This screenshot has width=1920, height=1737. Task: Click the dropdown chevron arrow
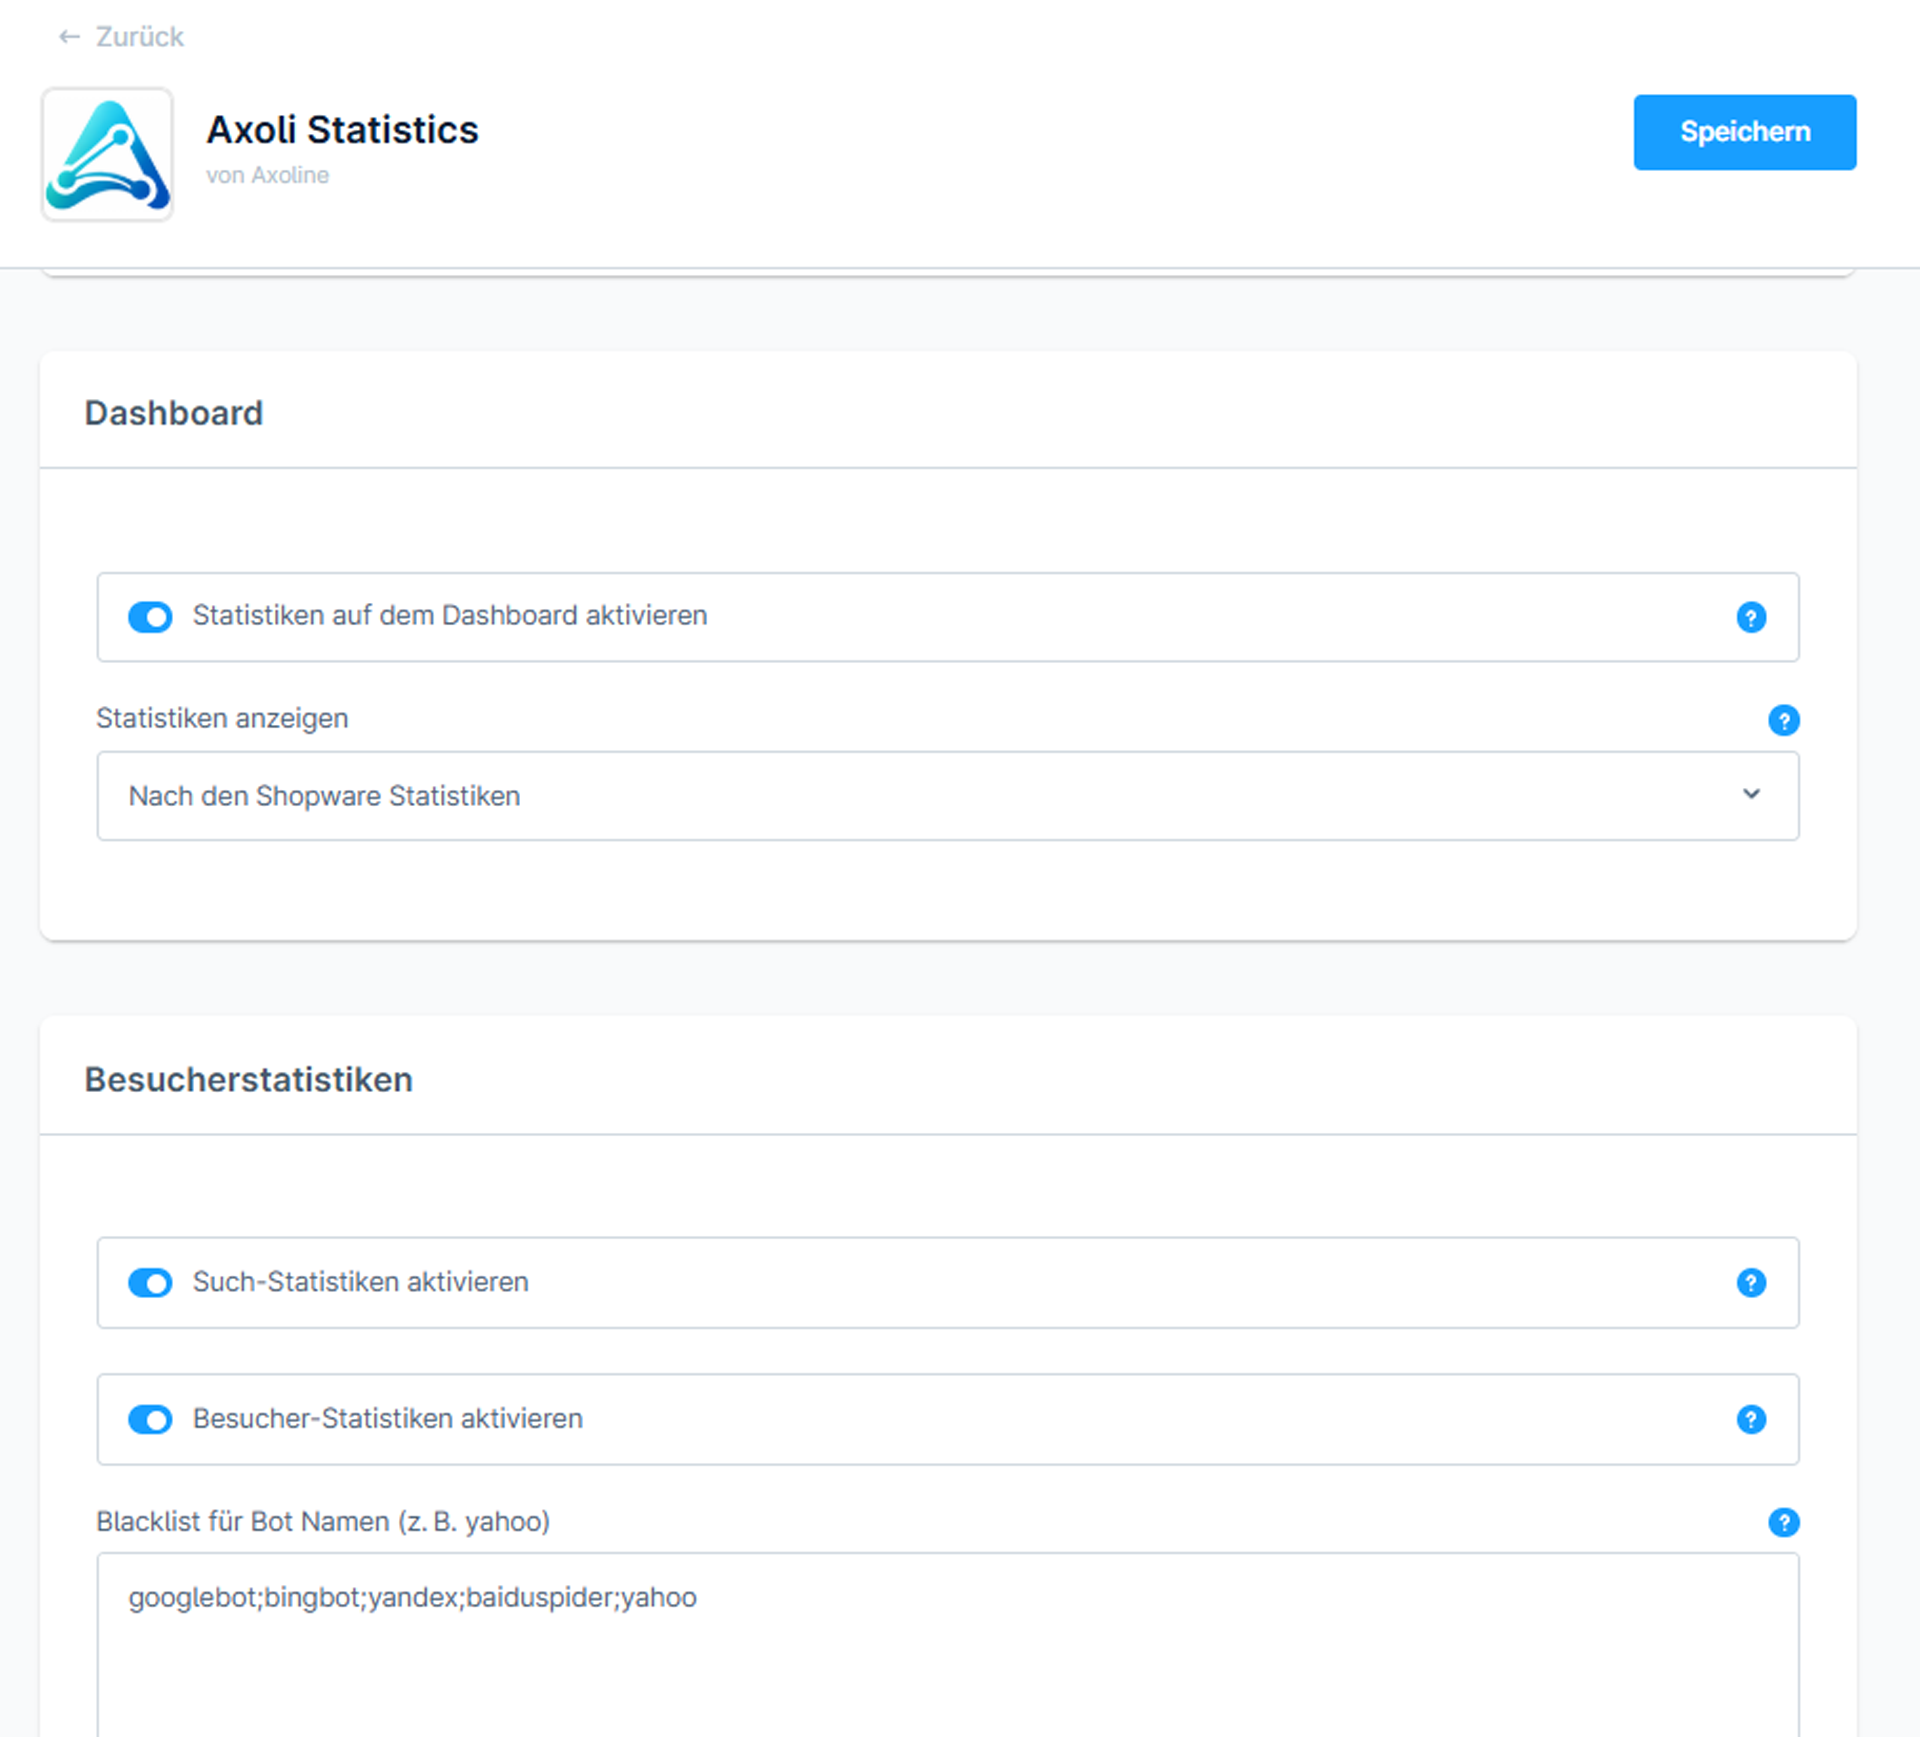1750,794
